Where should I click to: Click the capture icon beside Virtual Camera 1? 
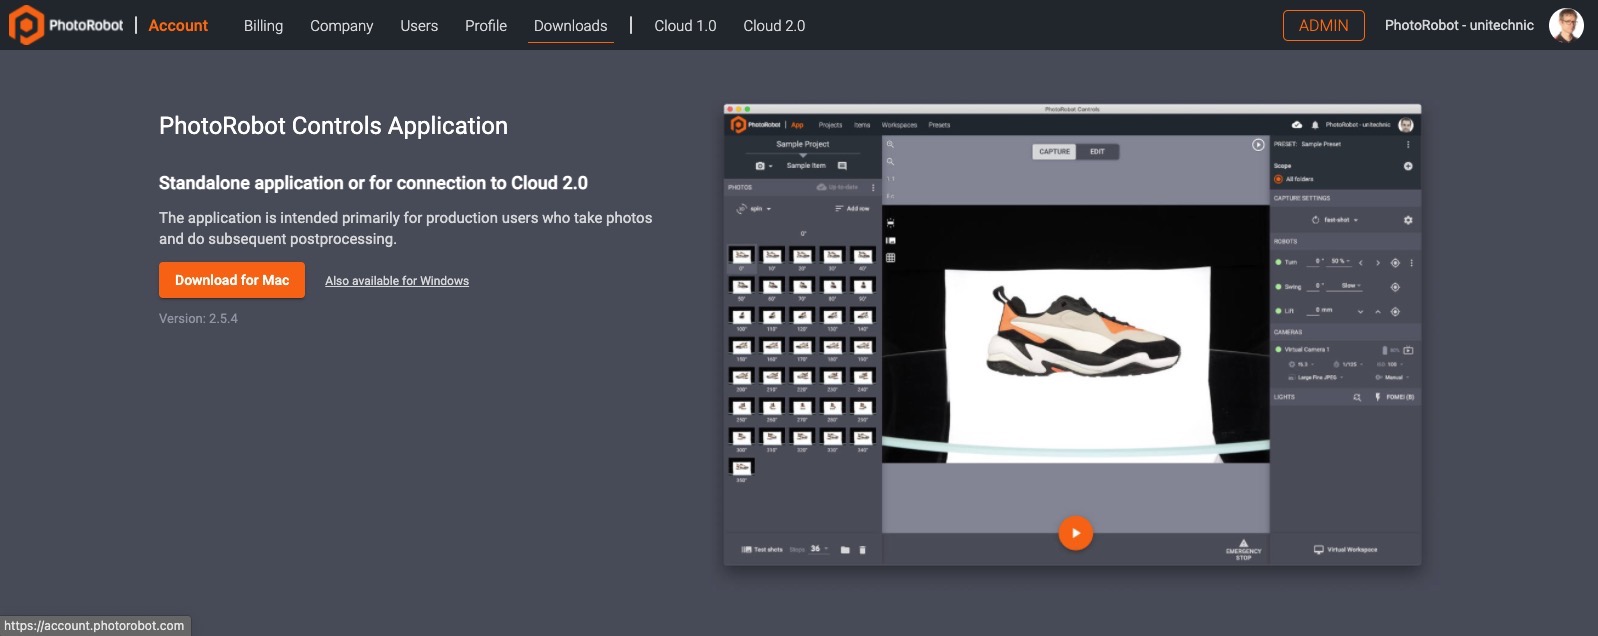coord(1408,350)
